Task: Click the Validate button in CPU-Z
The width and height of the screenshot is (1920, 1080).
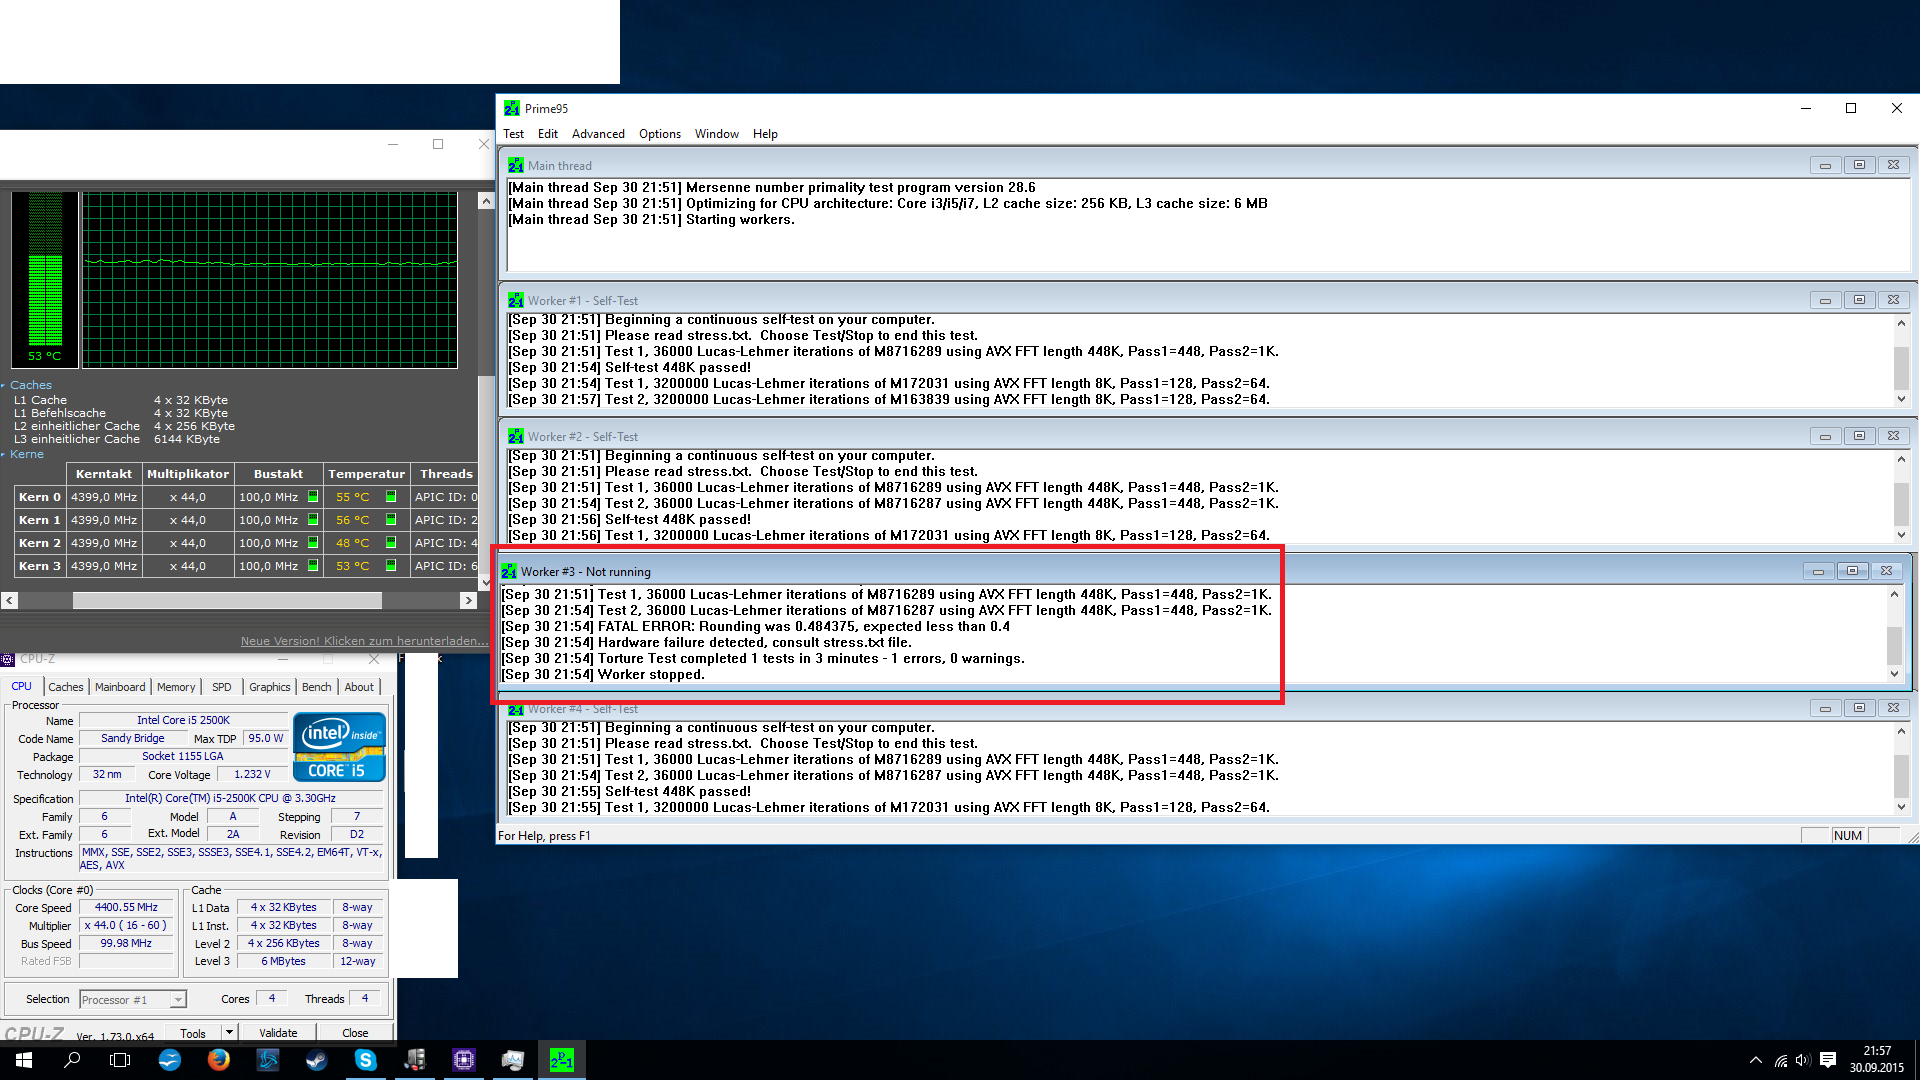Action: 278,1033
